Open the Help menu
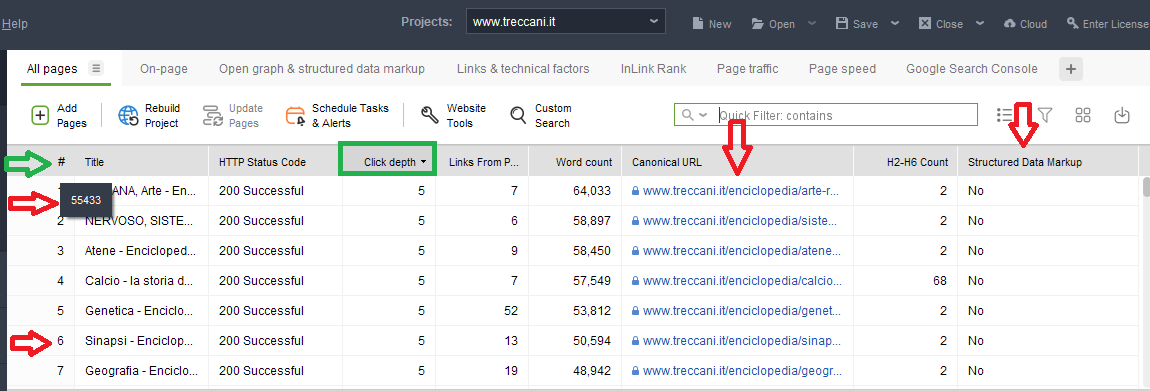This screenshot has width=1150, height=391. pyautogui.click(x=14, y=24)
